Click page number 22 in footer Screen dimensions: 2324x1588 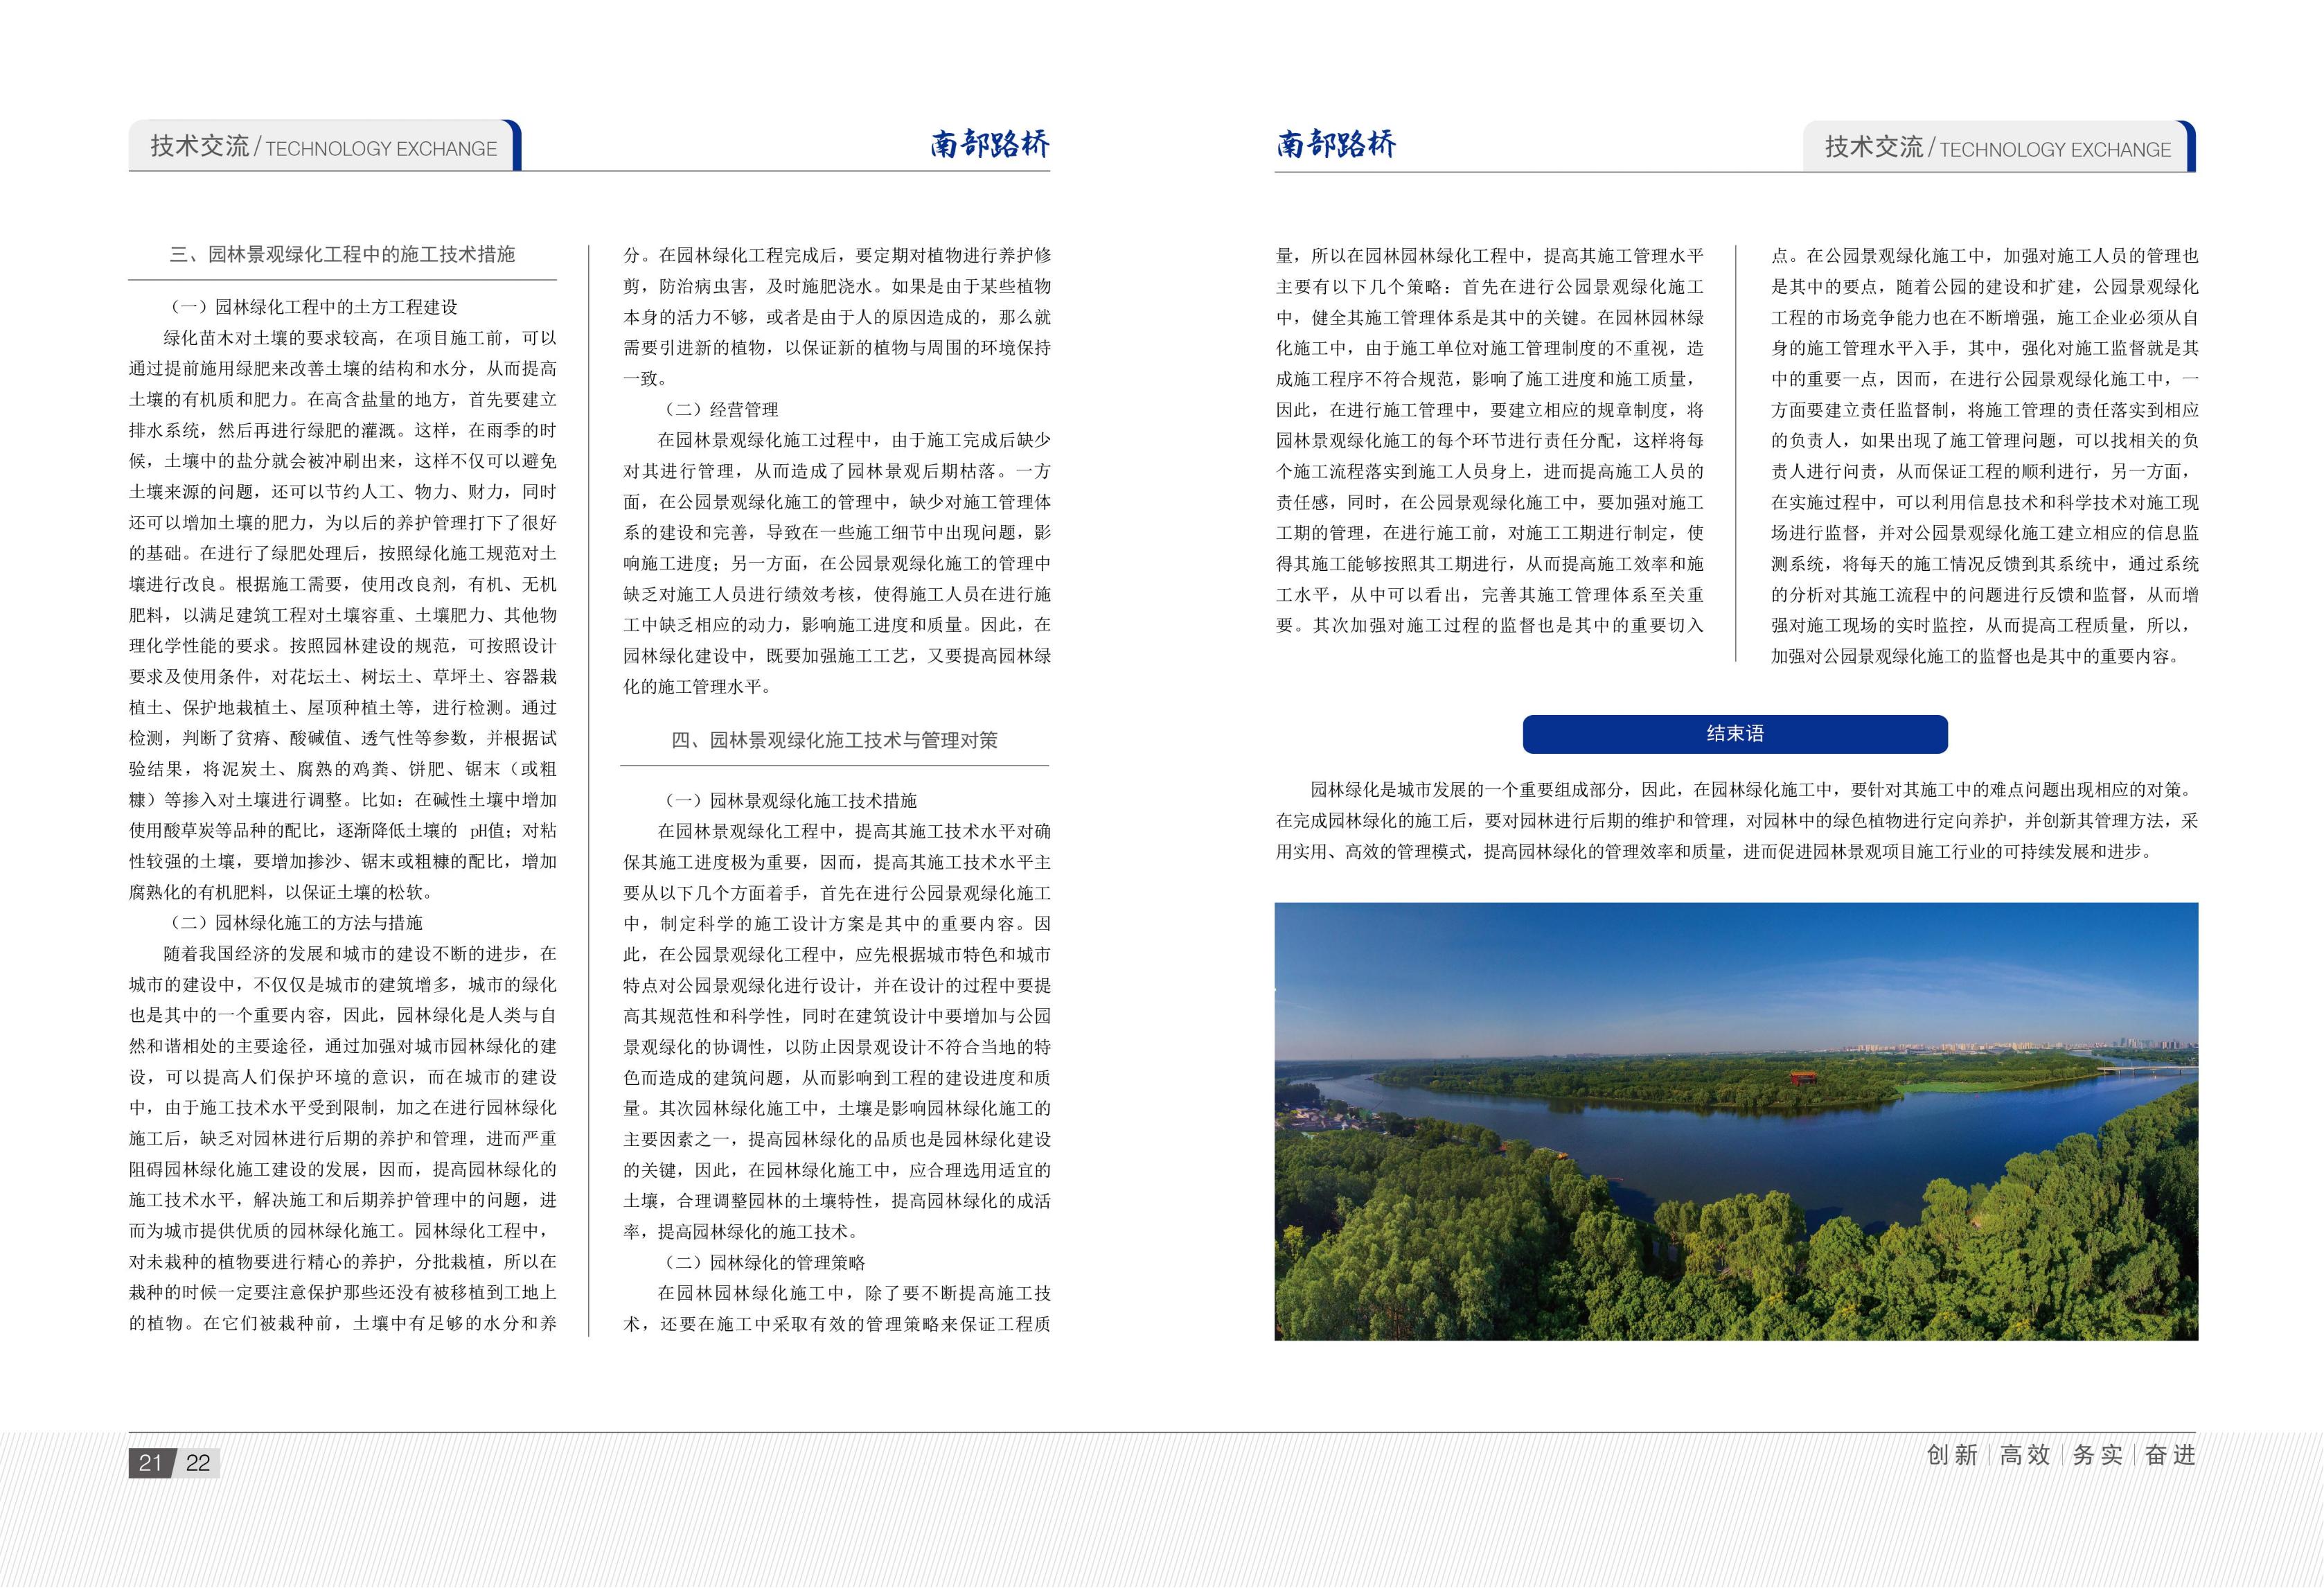[198, 1463]
